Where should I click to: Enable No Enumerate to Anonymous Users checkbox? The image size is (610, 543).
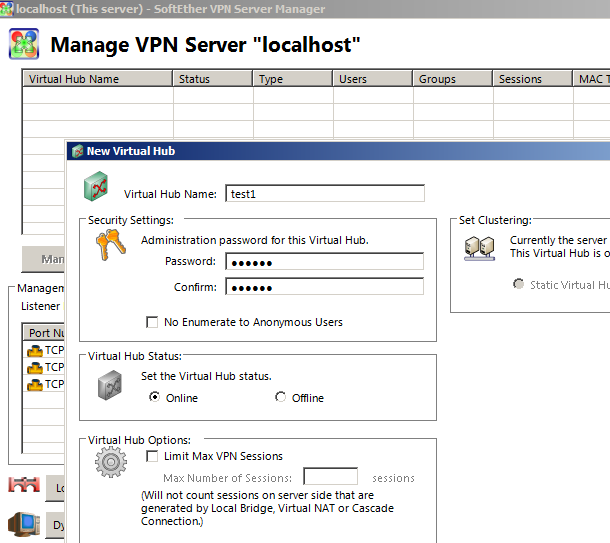pos(152,322)
